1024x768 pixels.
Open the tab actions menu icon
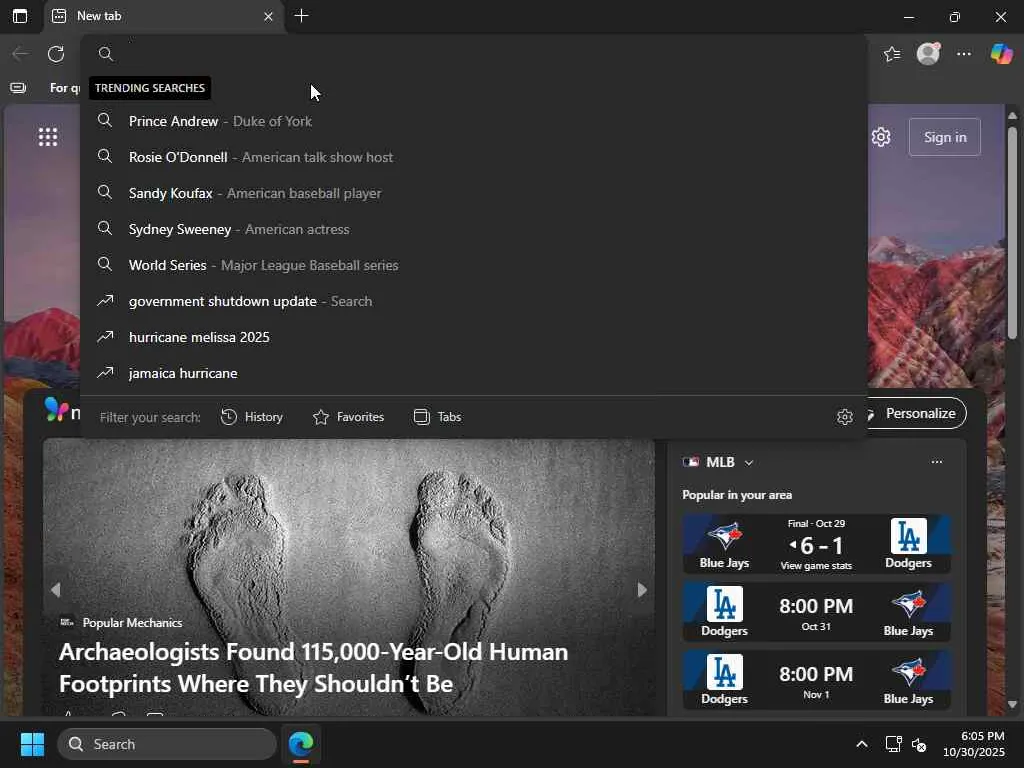(x=20, y=16)
